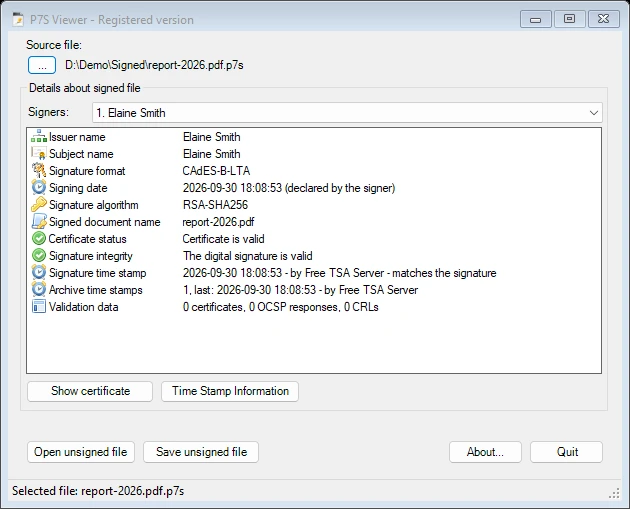Click the Quit button
Screen dimensions: 630x509
[567, 452]
